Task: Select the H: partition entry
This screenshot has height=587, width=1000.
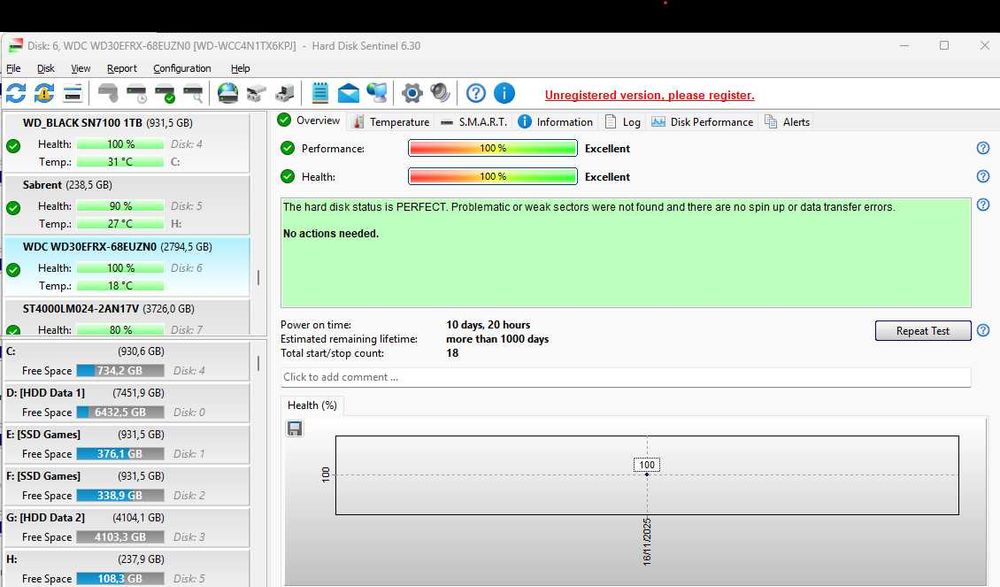Action: click(126, 568)
